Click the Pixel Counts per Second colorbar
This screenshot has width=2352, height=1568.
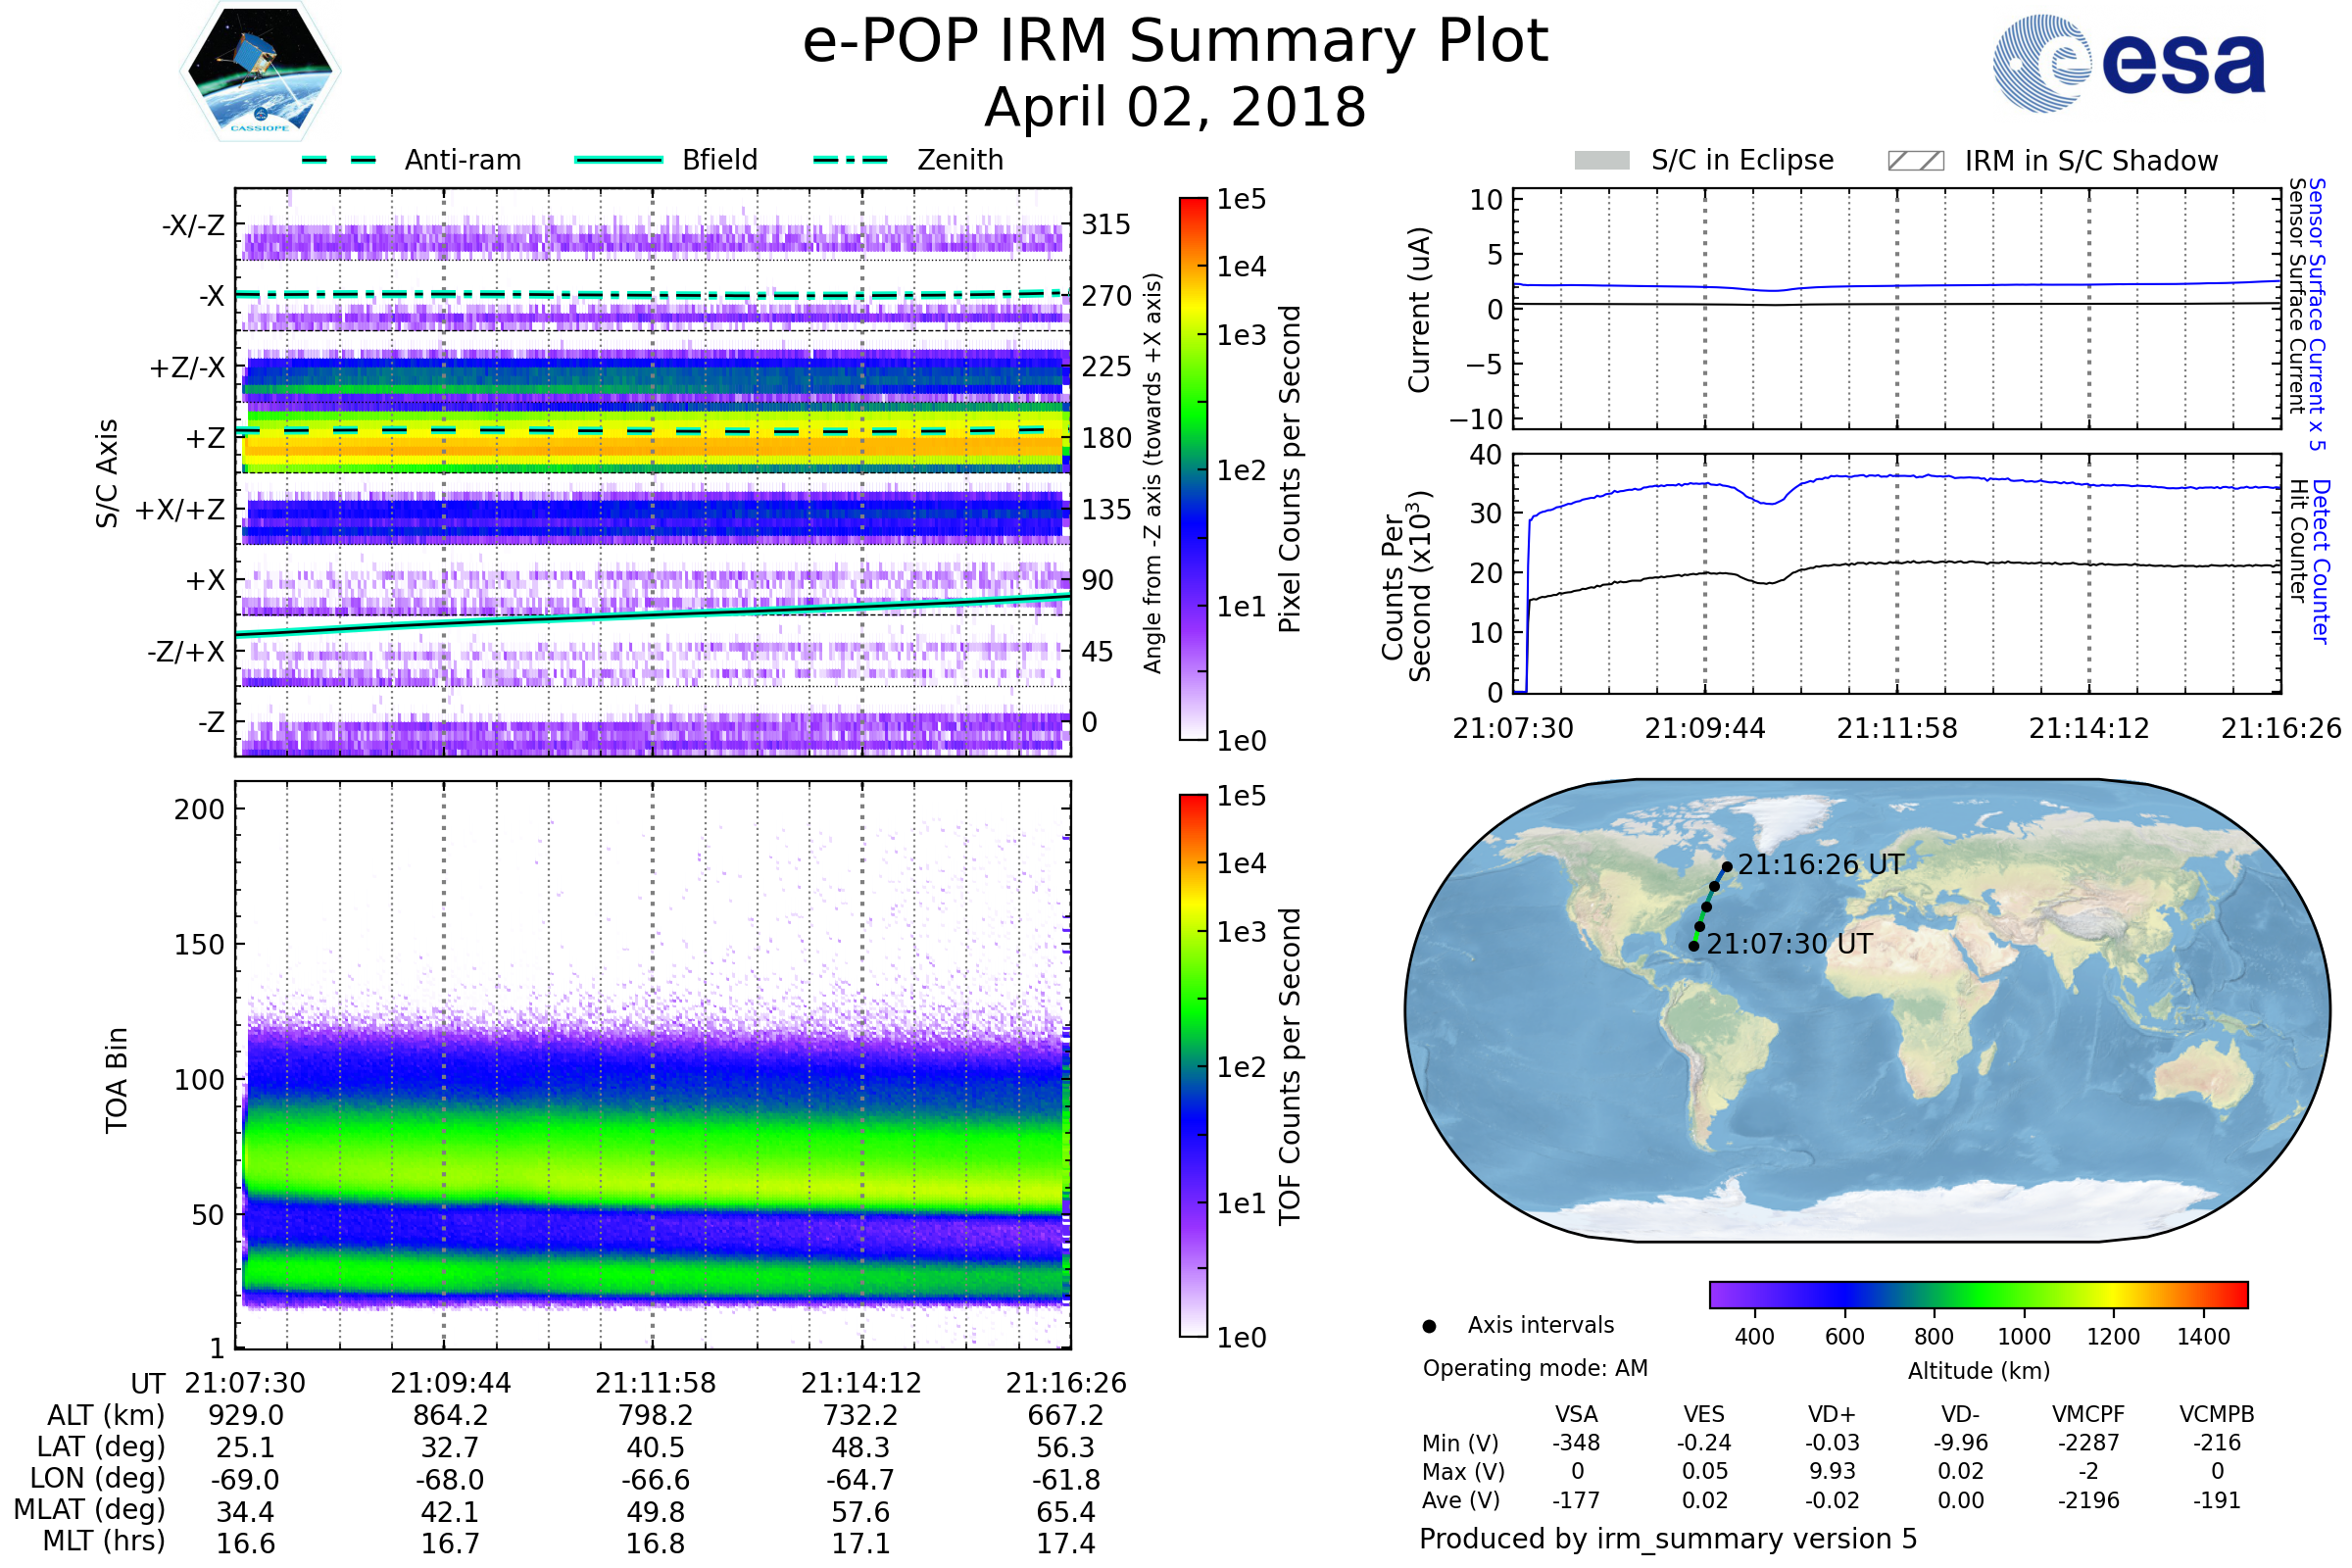pos(1193,469)
